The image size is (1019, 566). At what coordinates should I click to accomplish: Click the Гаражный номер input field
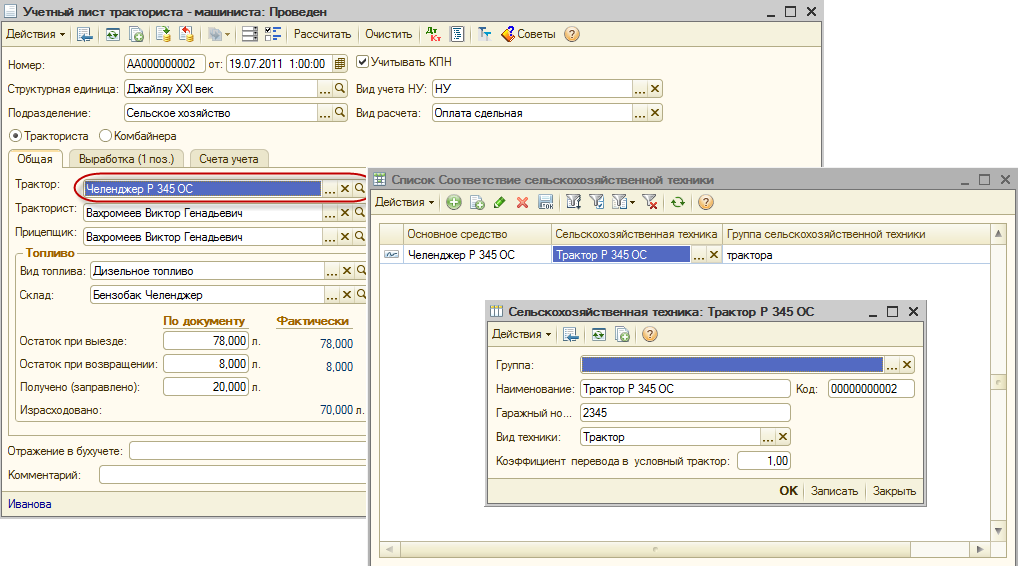tap(684, 413)
